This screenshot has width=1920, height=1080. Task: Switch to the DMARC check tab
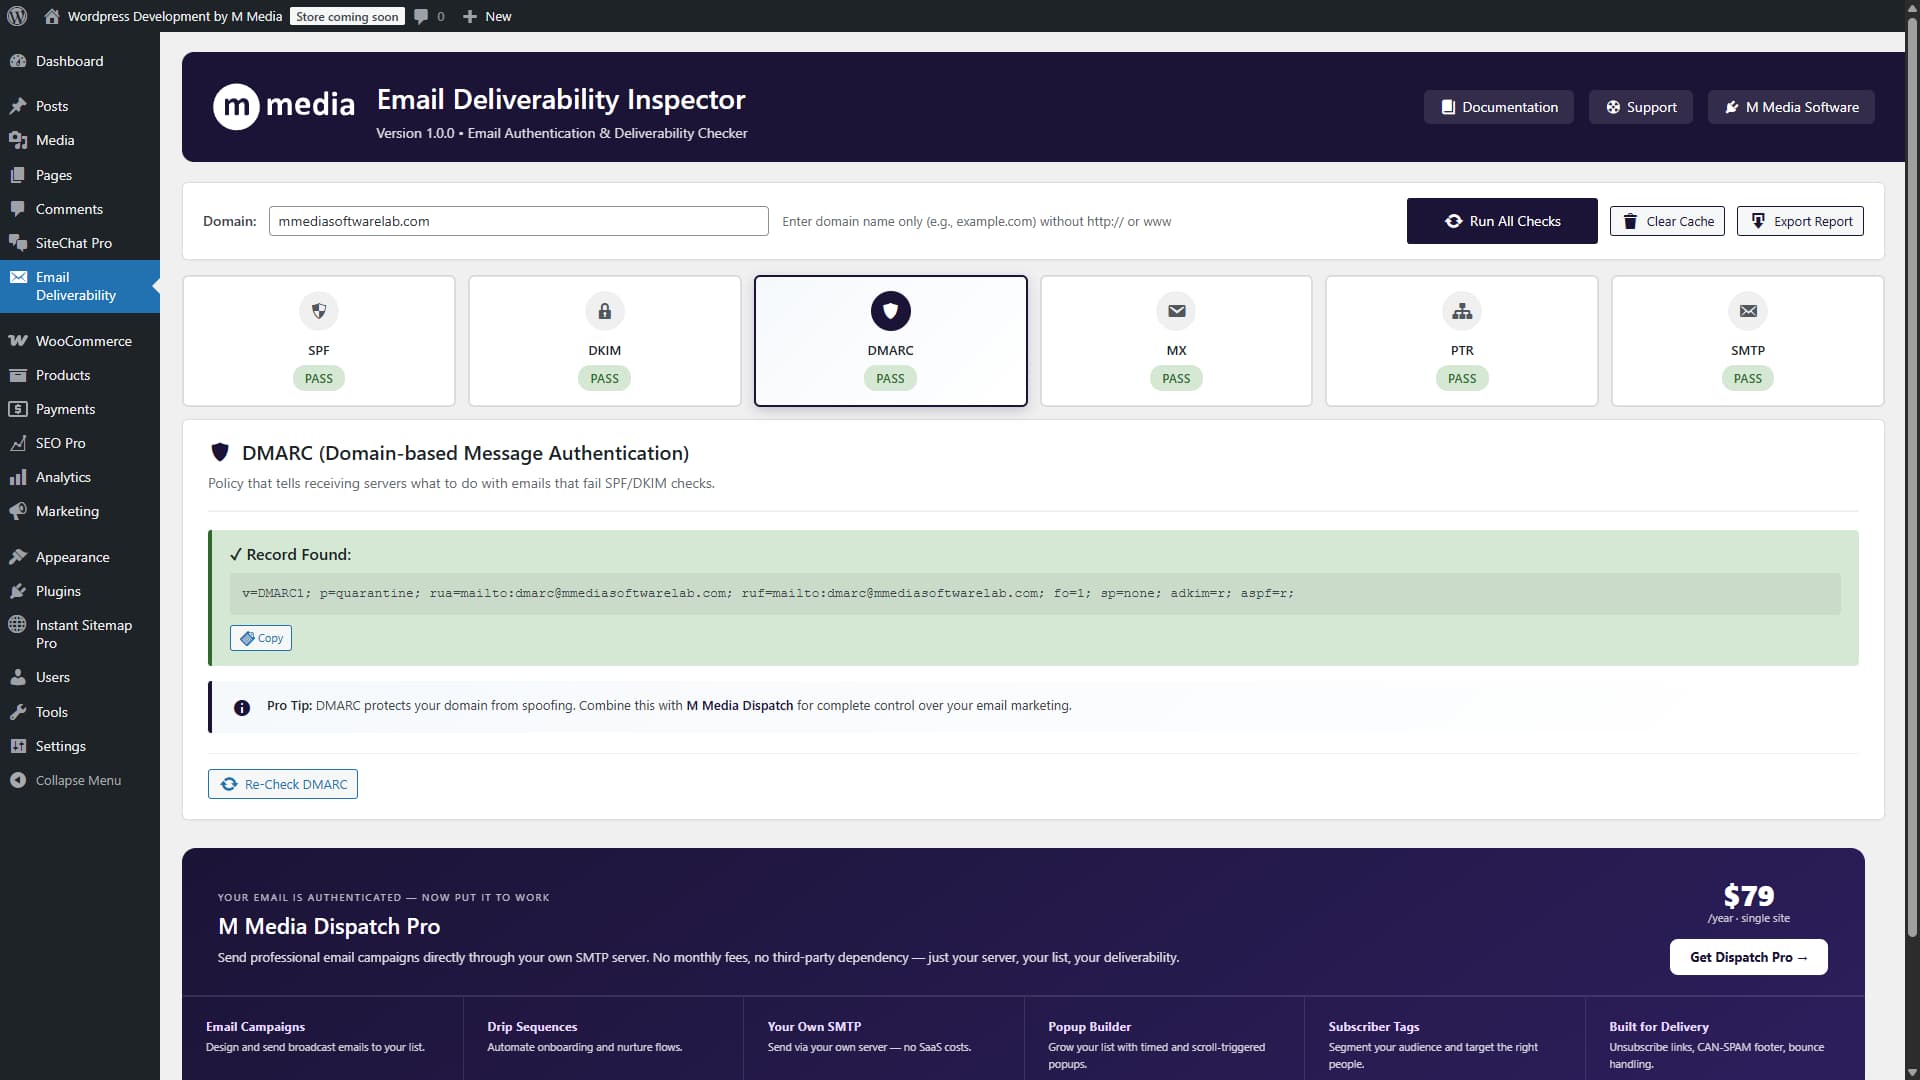[x=890, y=341]
